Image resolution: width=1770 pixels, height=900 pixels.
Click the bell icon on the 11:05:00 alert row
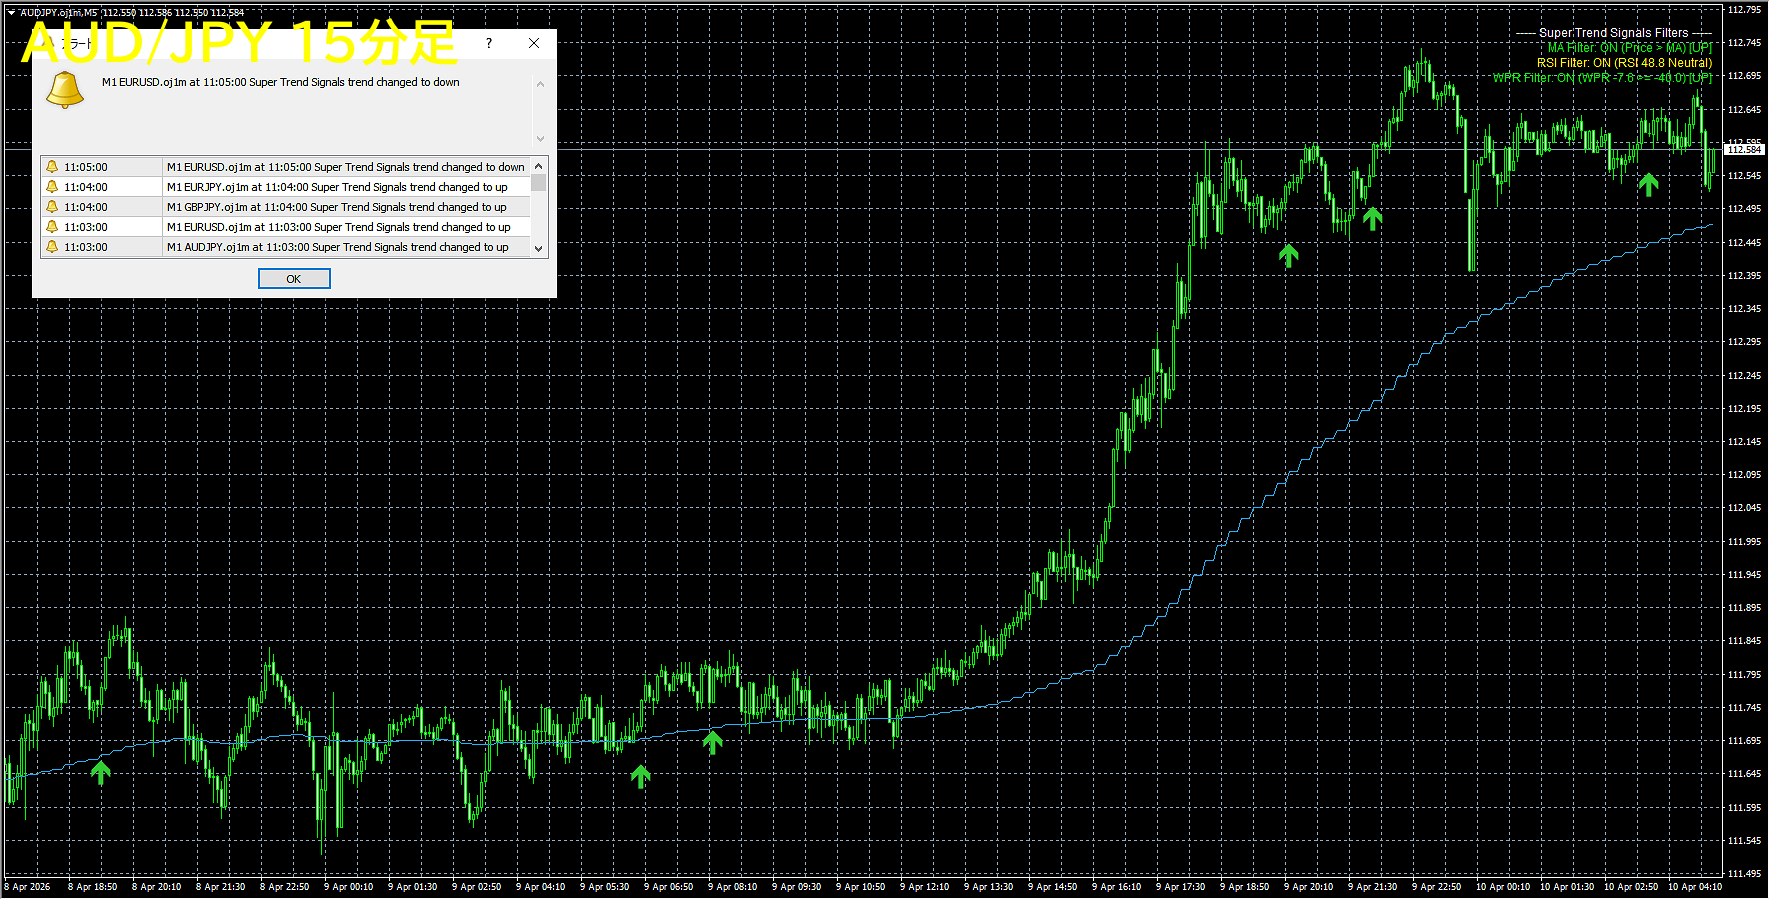[52, 167]
